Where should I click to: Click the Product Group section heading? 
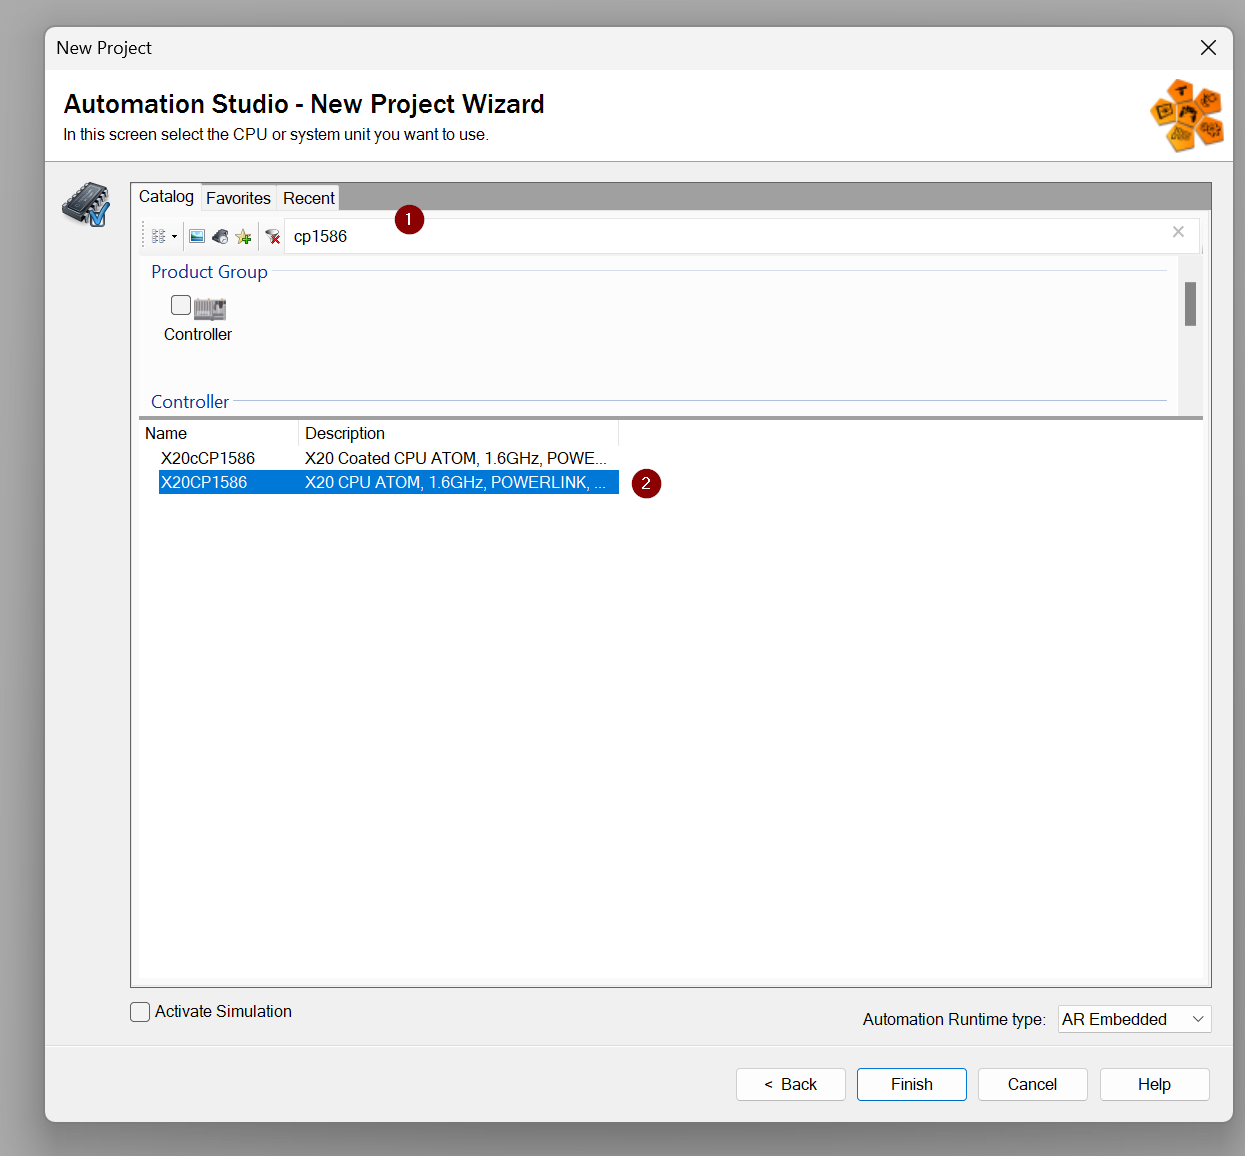209,272
